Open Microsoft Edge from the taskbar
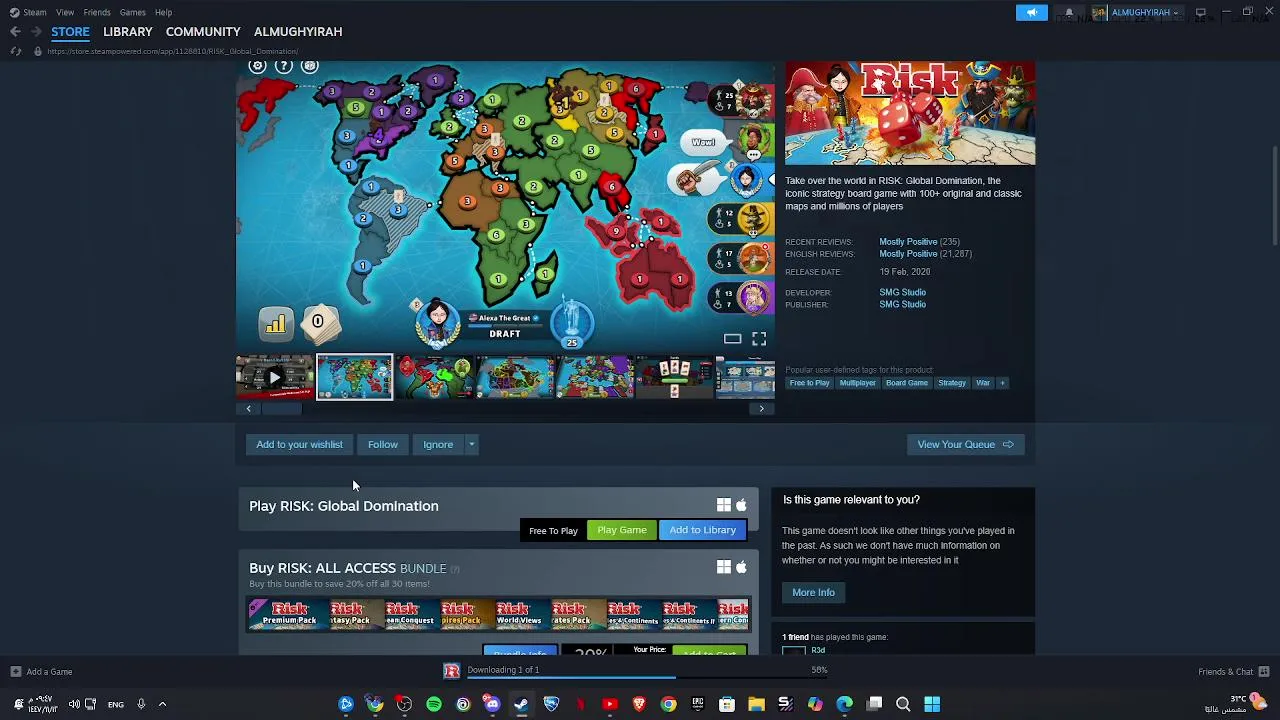Viewport: 1280px width, 720px height. [x=844, y=704]
